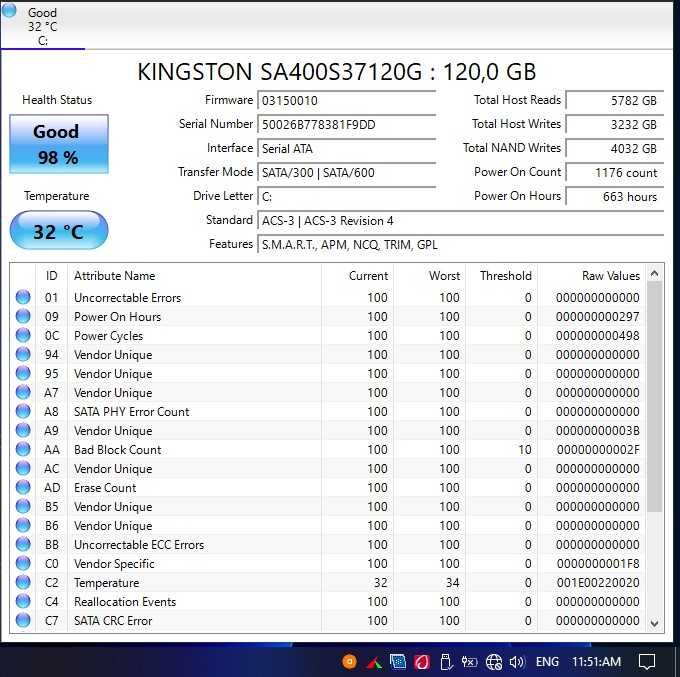Viewport: 680px width, 677px height.
Task: Click status orb for ID B5 row
Action: pos(23,507)
